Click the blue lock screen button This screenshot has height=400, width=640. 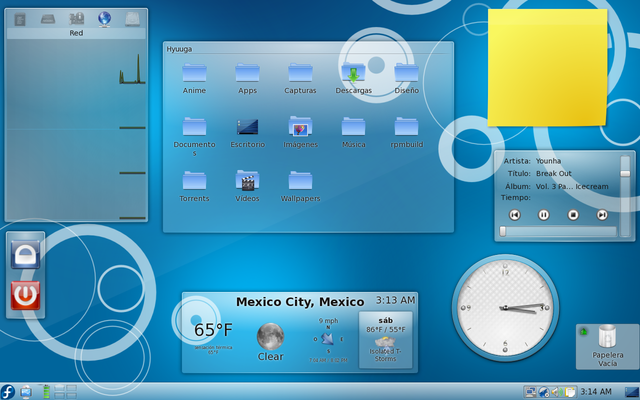[x=25, y=254]
